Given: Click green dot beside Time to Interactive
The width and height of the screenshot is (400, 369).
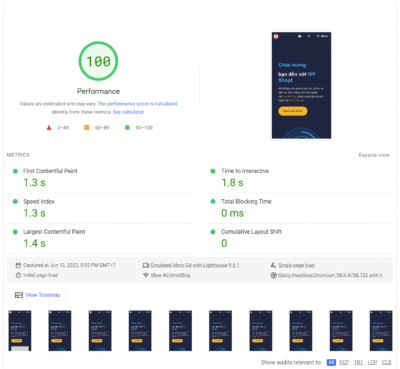Looking at the screenshot, I should 213,171.
